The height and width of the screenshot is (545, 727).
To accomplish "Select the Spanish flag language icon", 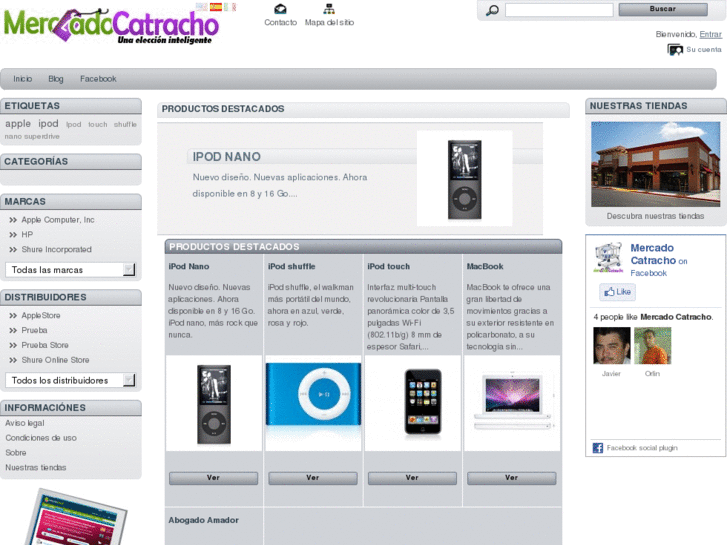I will coord(216,6).
